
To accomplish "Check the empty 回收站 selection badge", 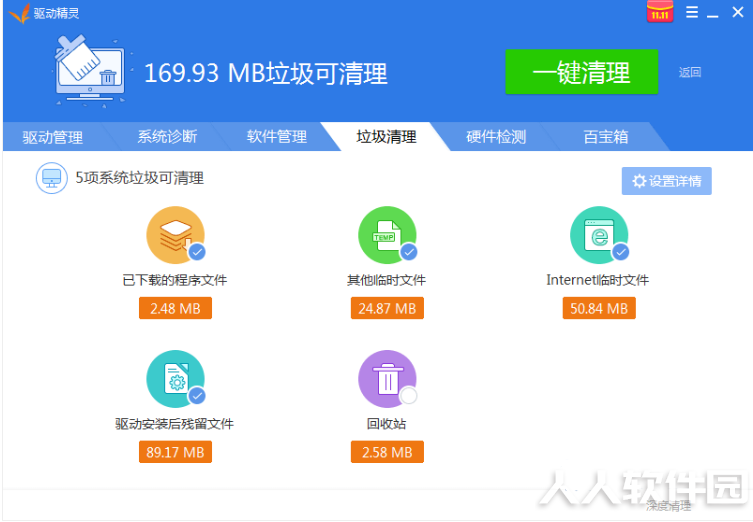I will (409, 396).
